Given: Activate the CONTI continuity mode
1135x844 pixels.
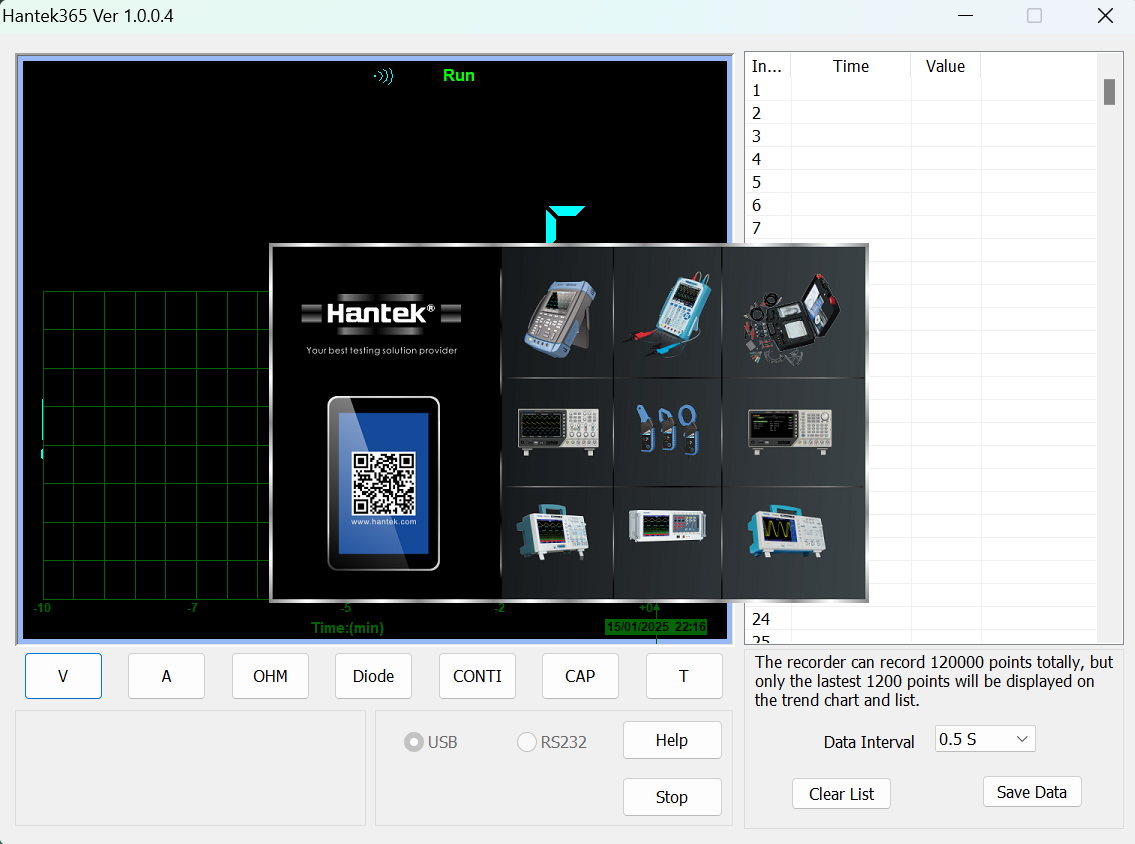Looking at the screenshot, I should [477, 675].
